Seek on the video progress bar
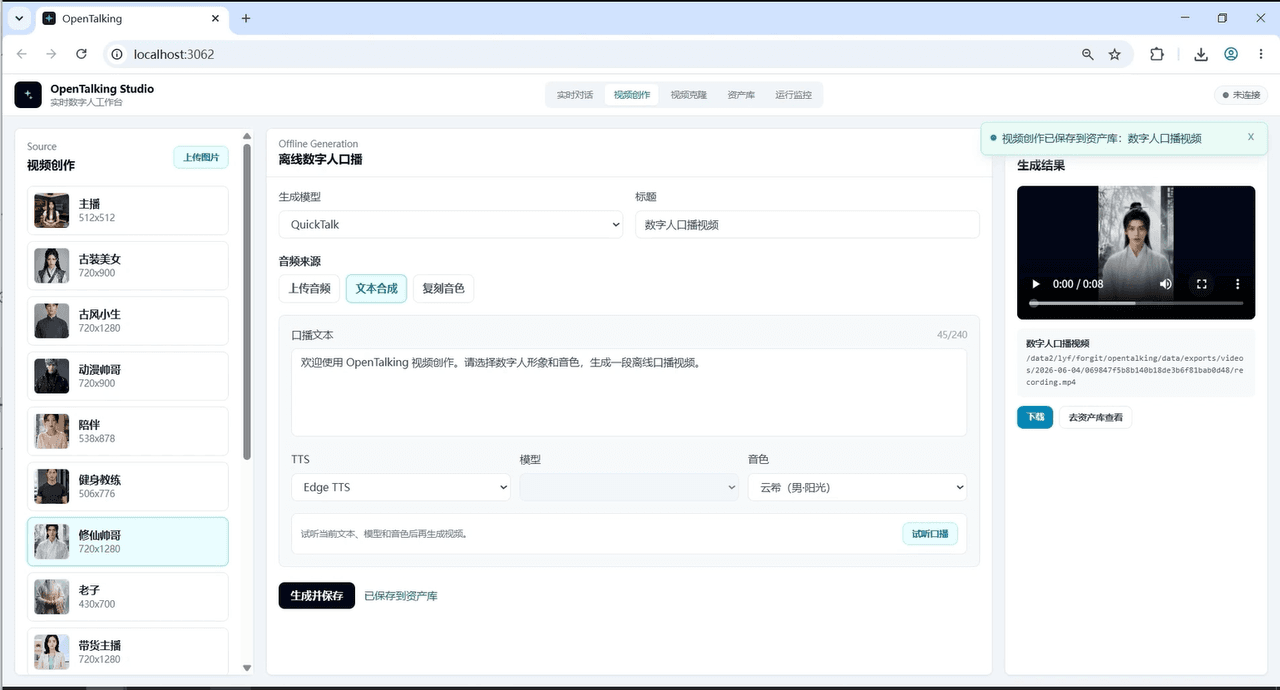The image size is (1280, 690). (1136, 303)
